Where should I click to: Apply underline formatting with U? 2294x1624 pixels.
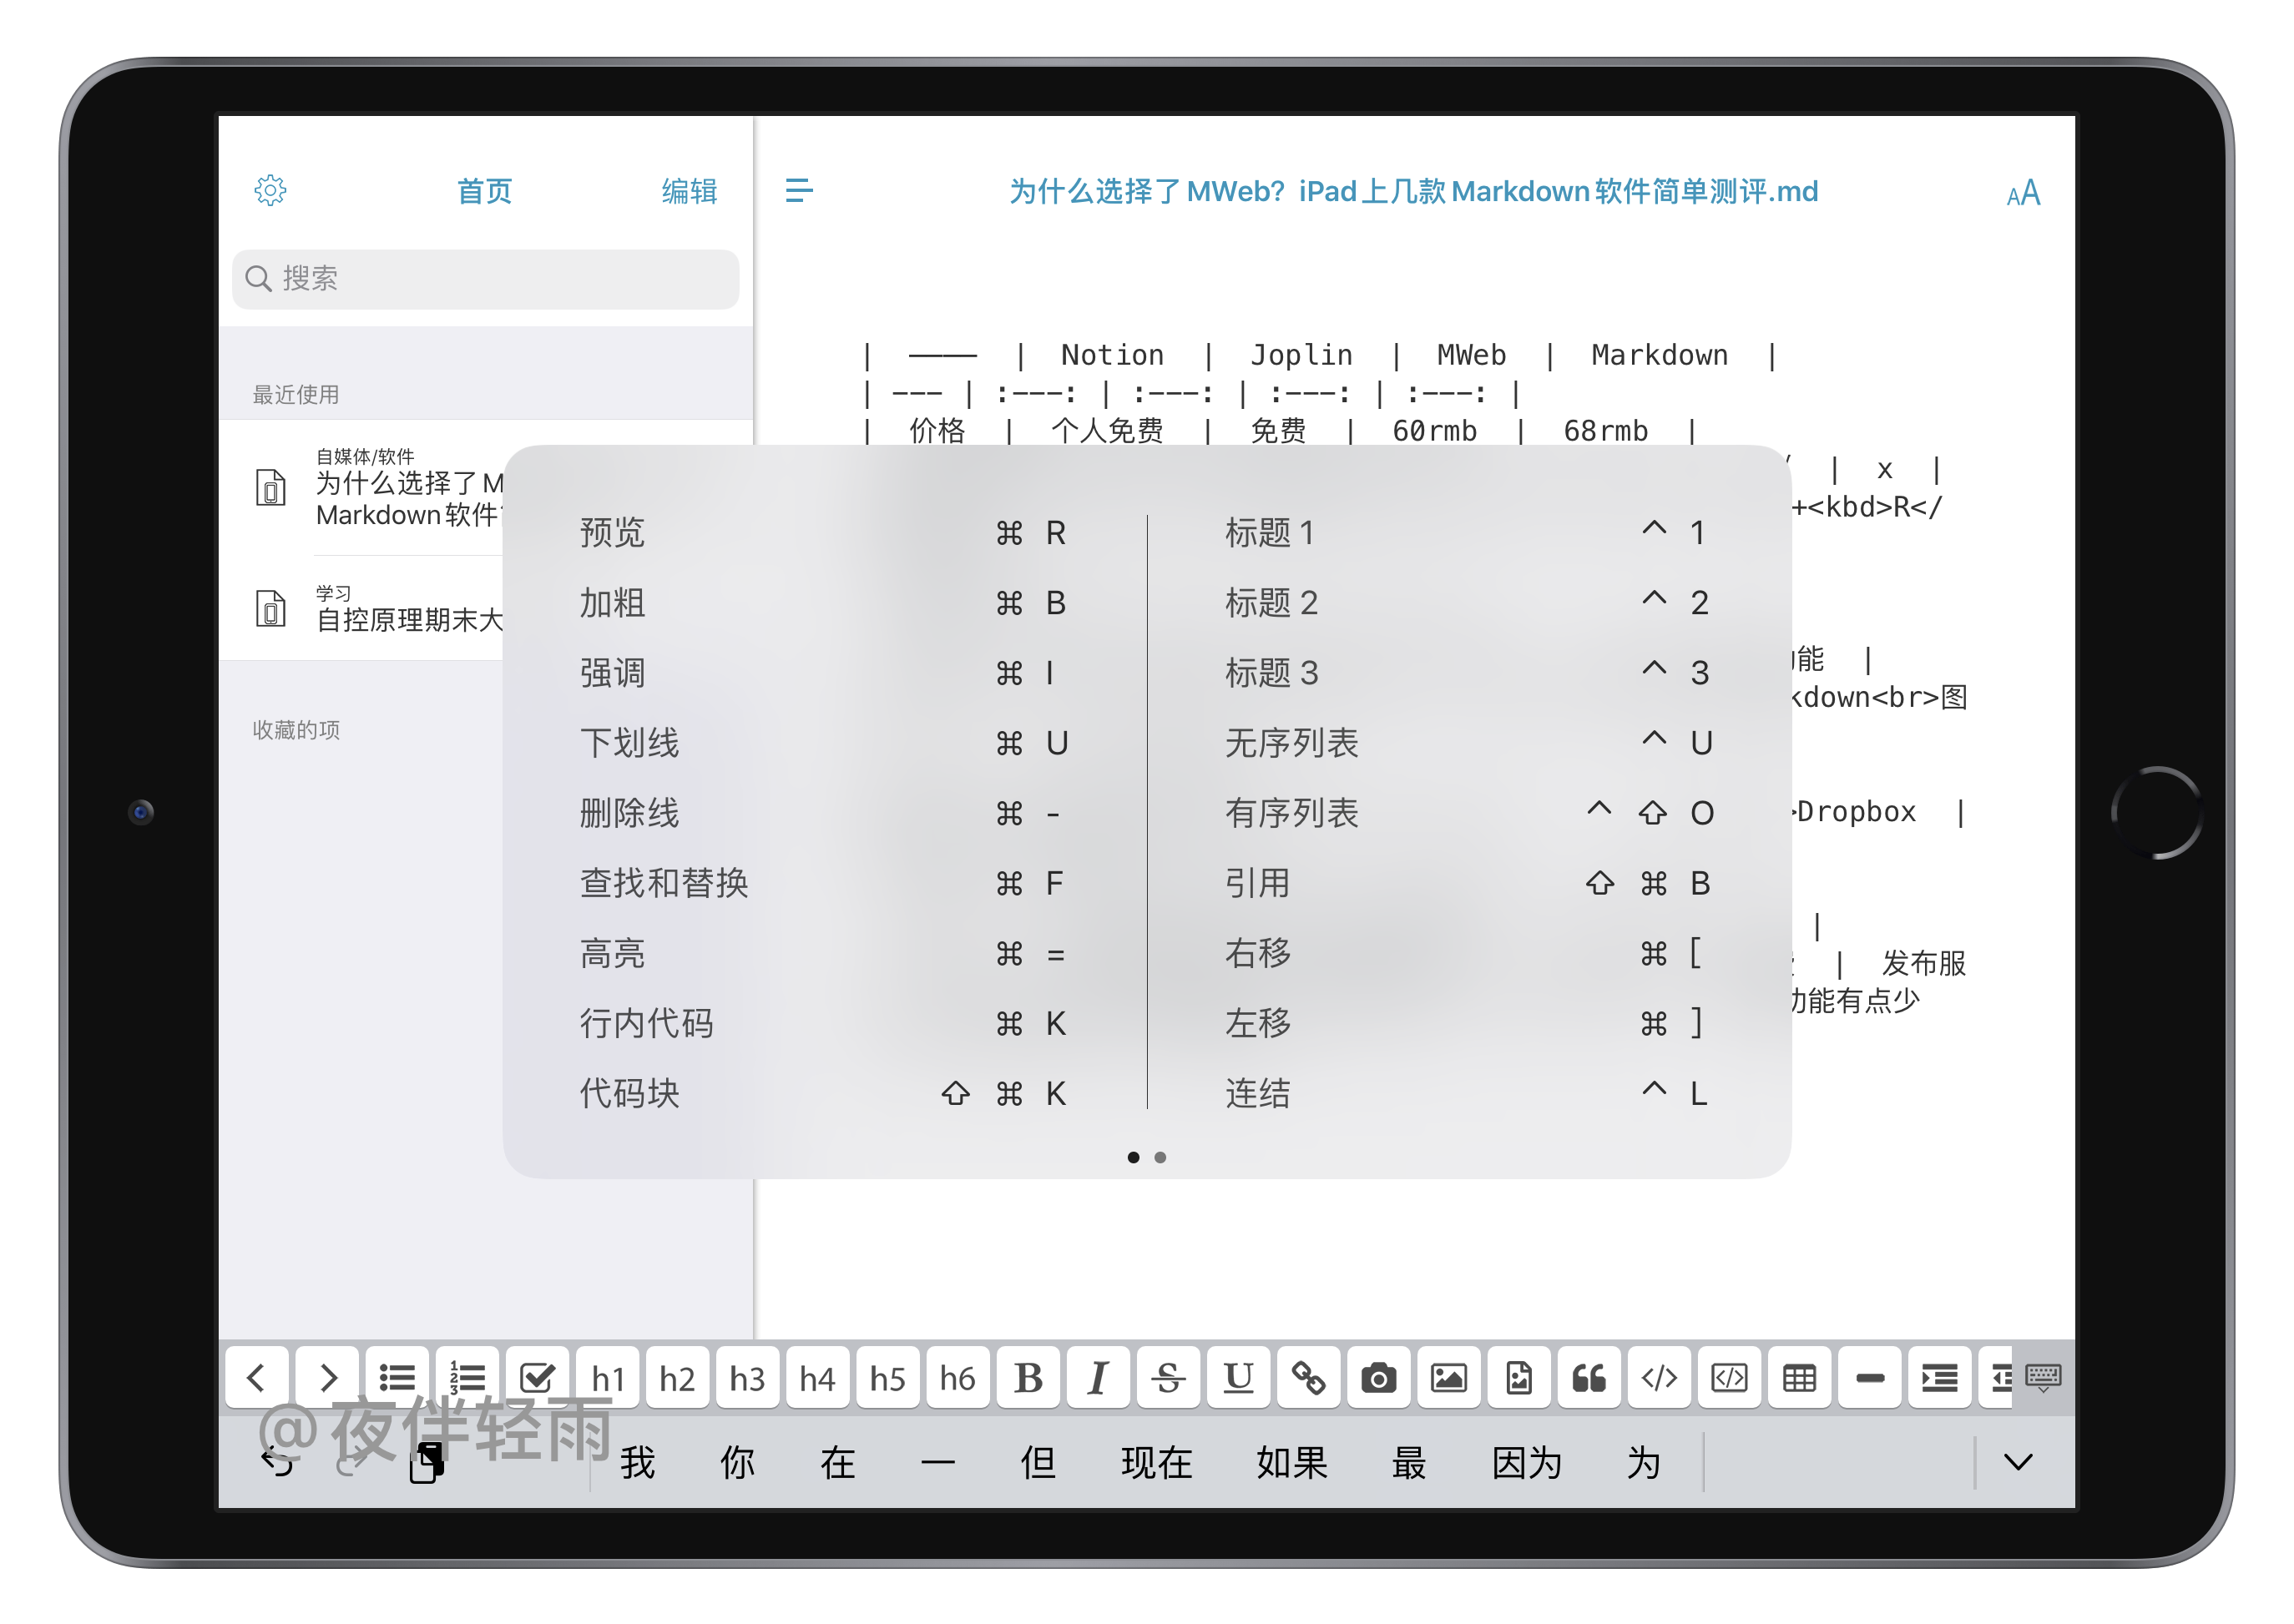click(1238, 1377)
